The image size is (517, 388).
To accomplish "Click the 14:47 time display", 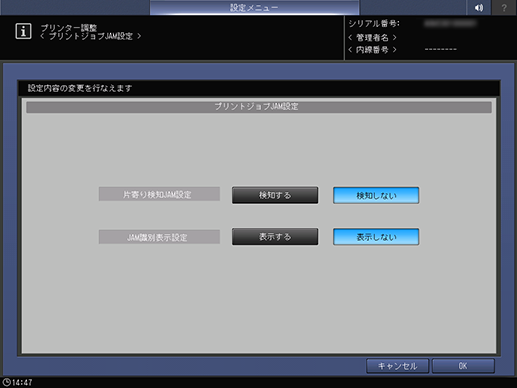I will [x=22, y=382].
